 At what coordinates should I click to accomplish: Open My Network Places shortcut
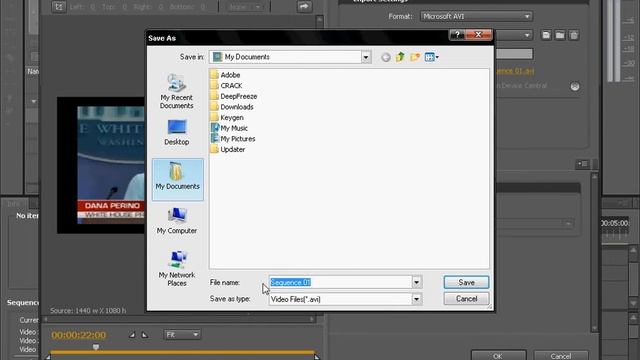click(x=177, y=268)
